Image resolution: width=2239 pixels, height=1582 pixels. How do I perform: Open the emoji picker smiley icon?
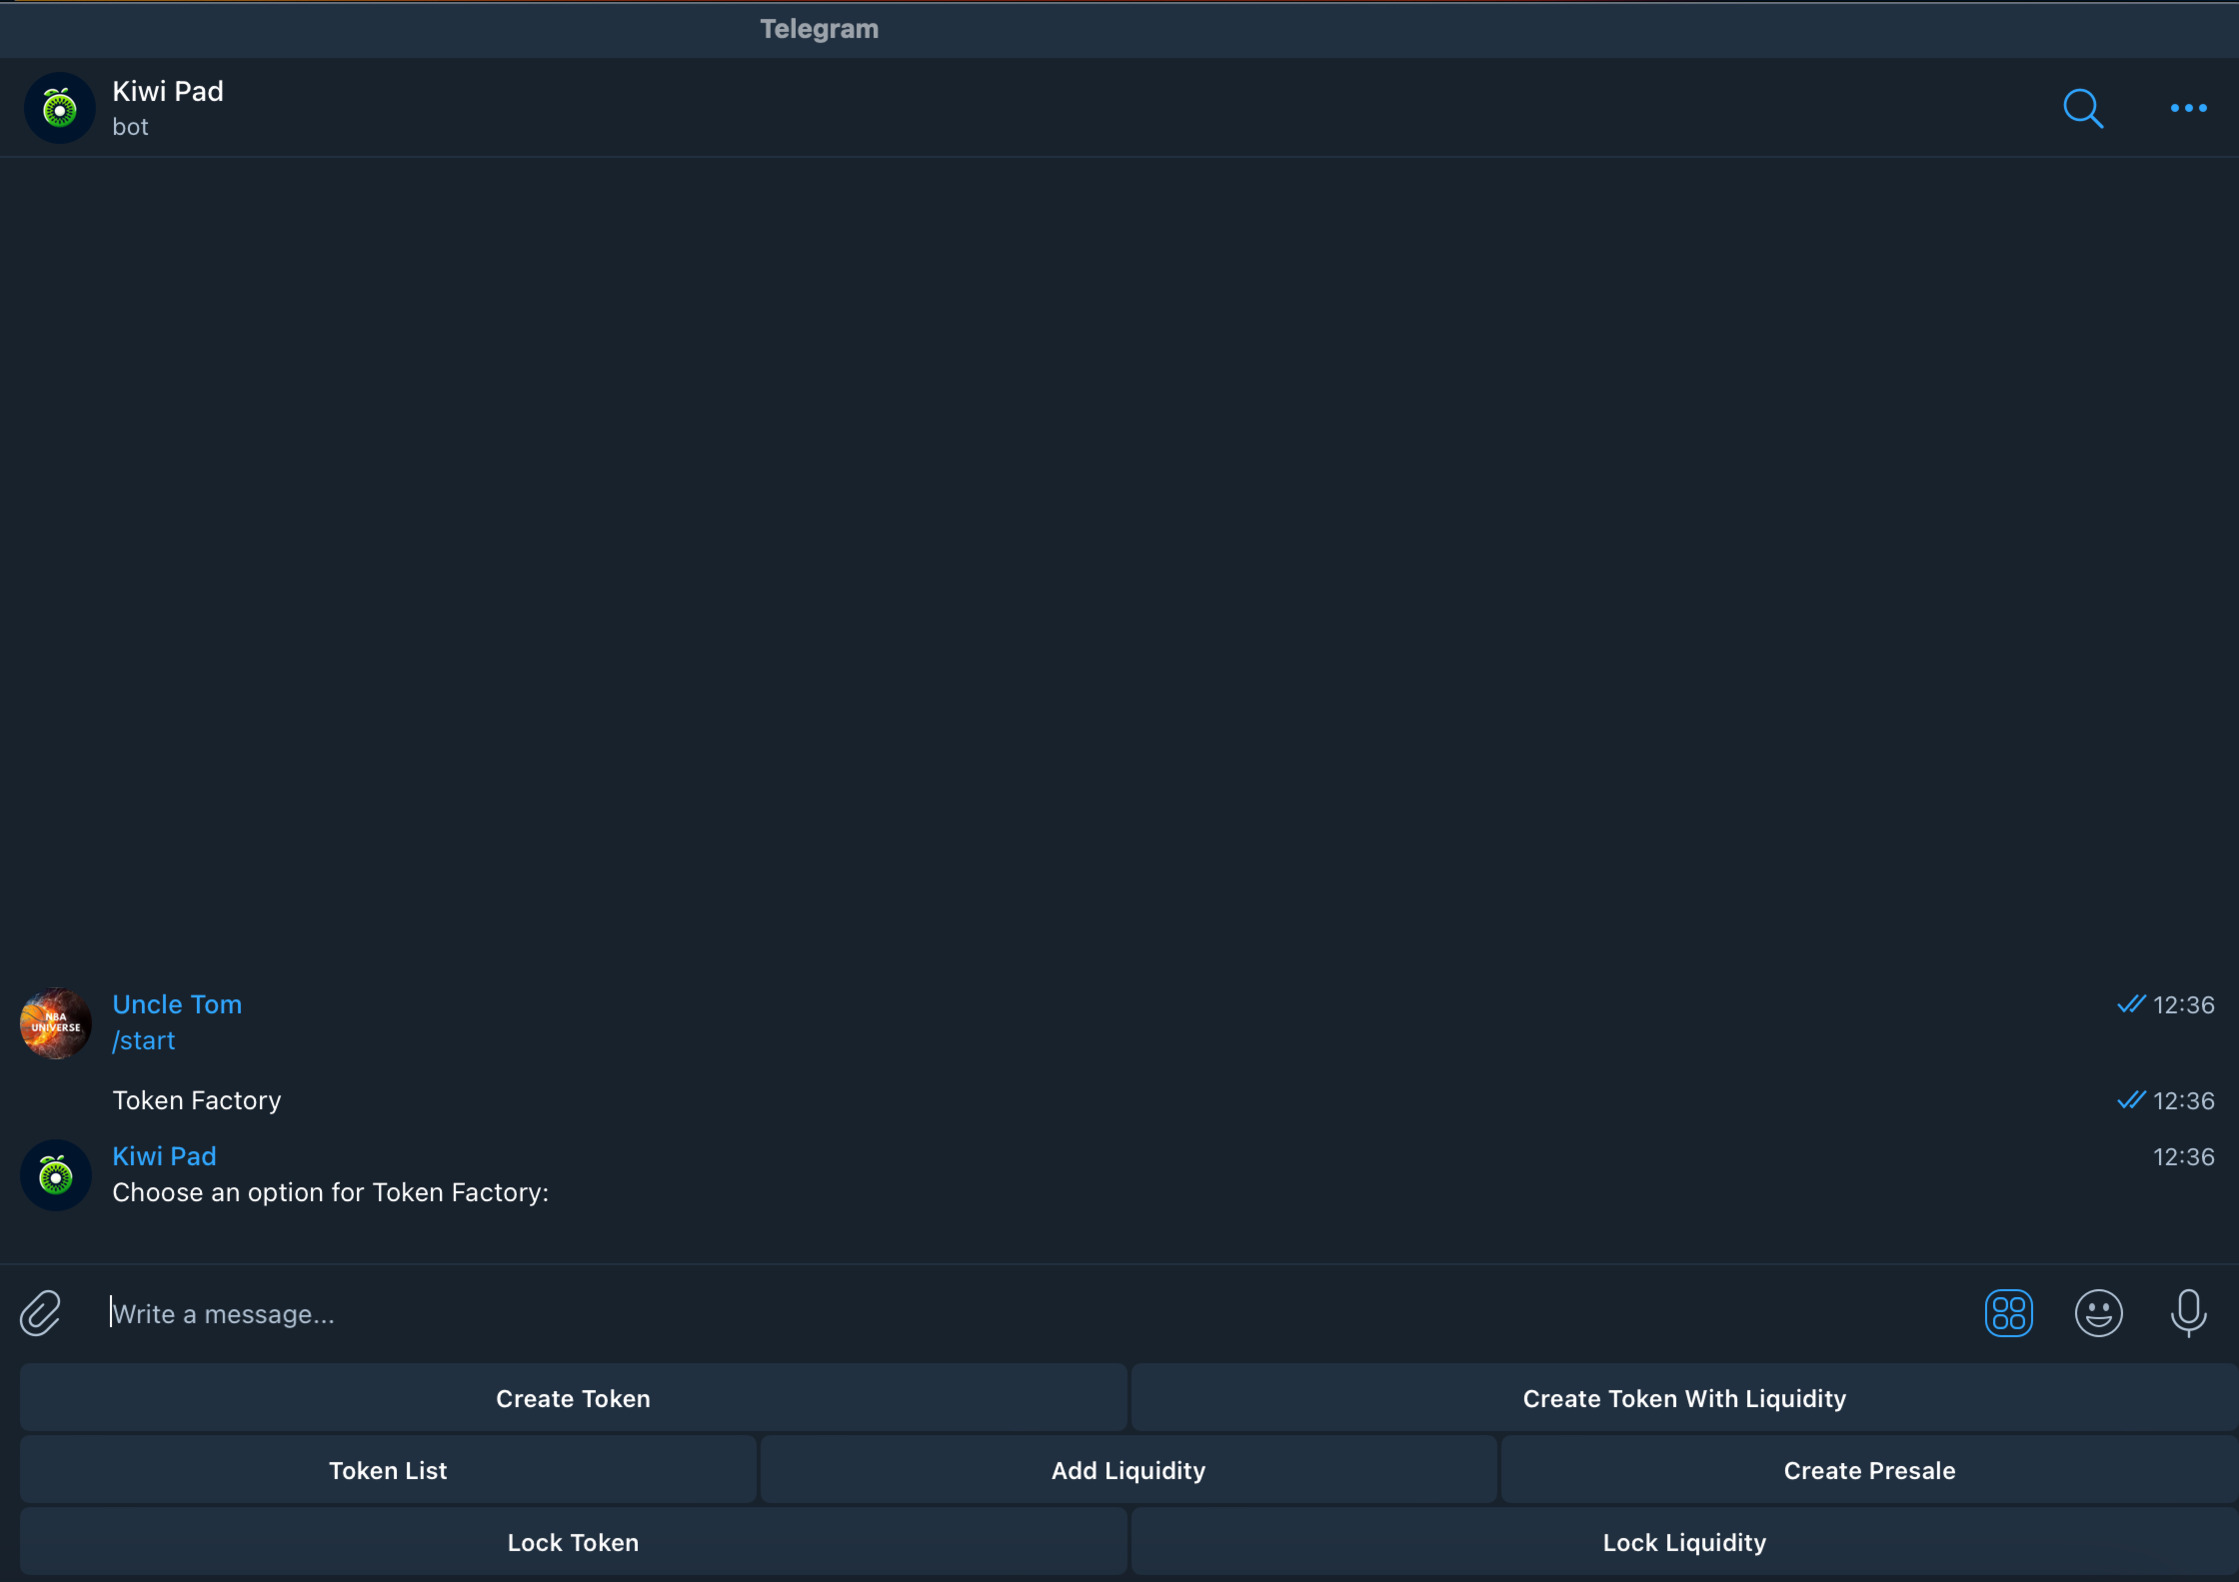[2098, 1313]
